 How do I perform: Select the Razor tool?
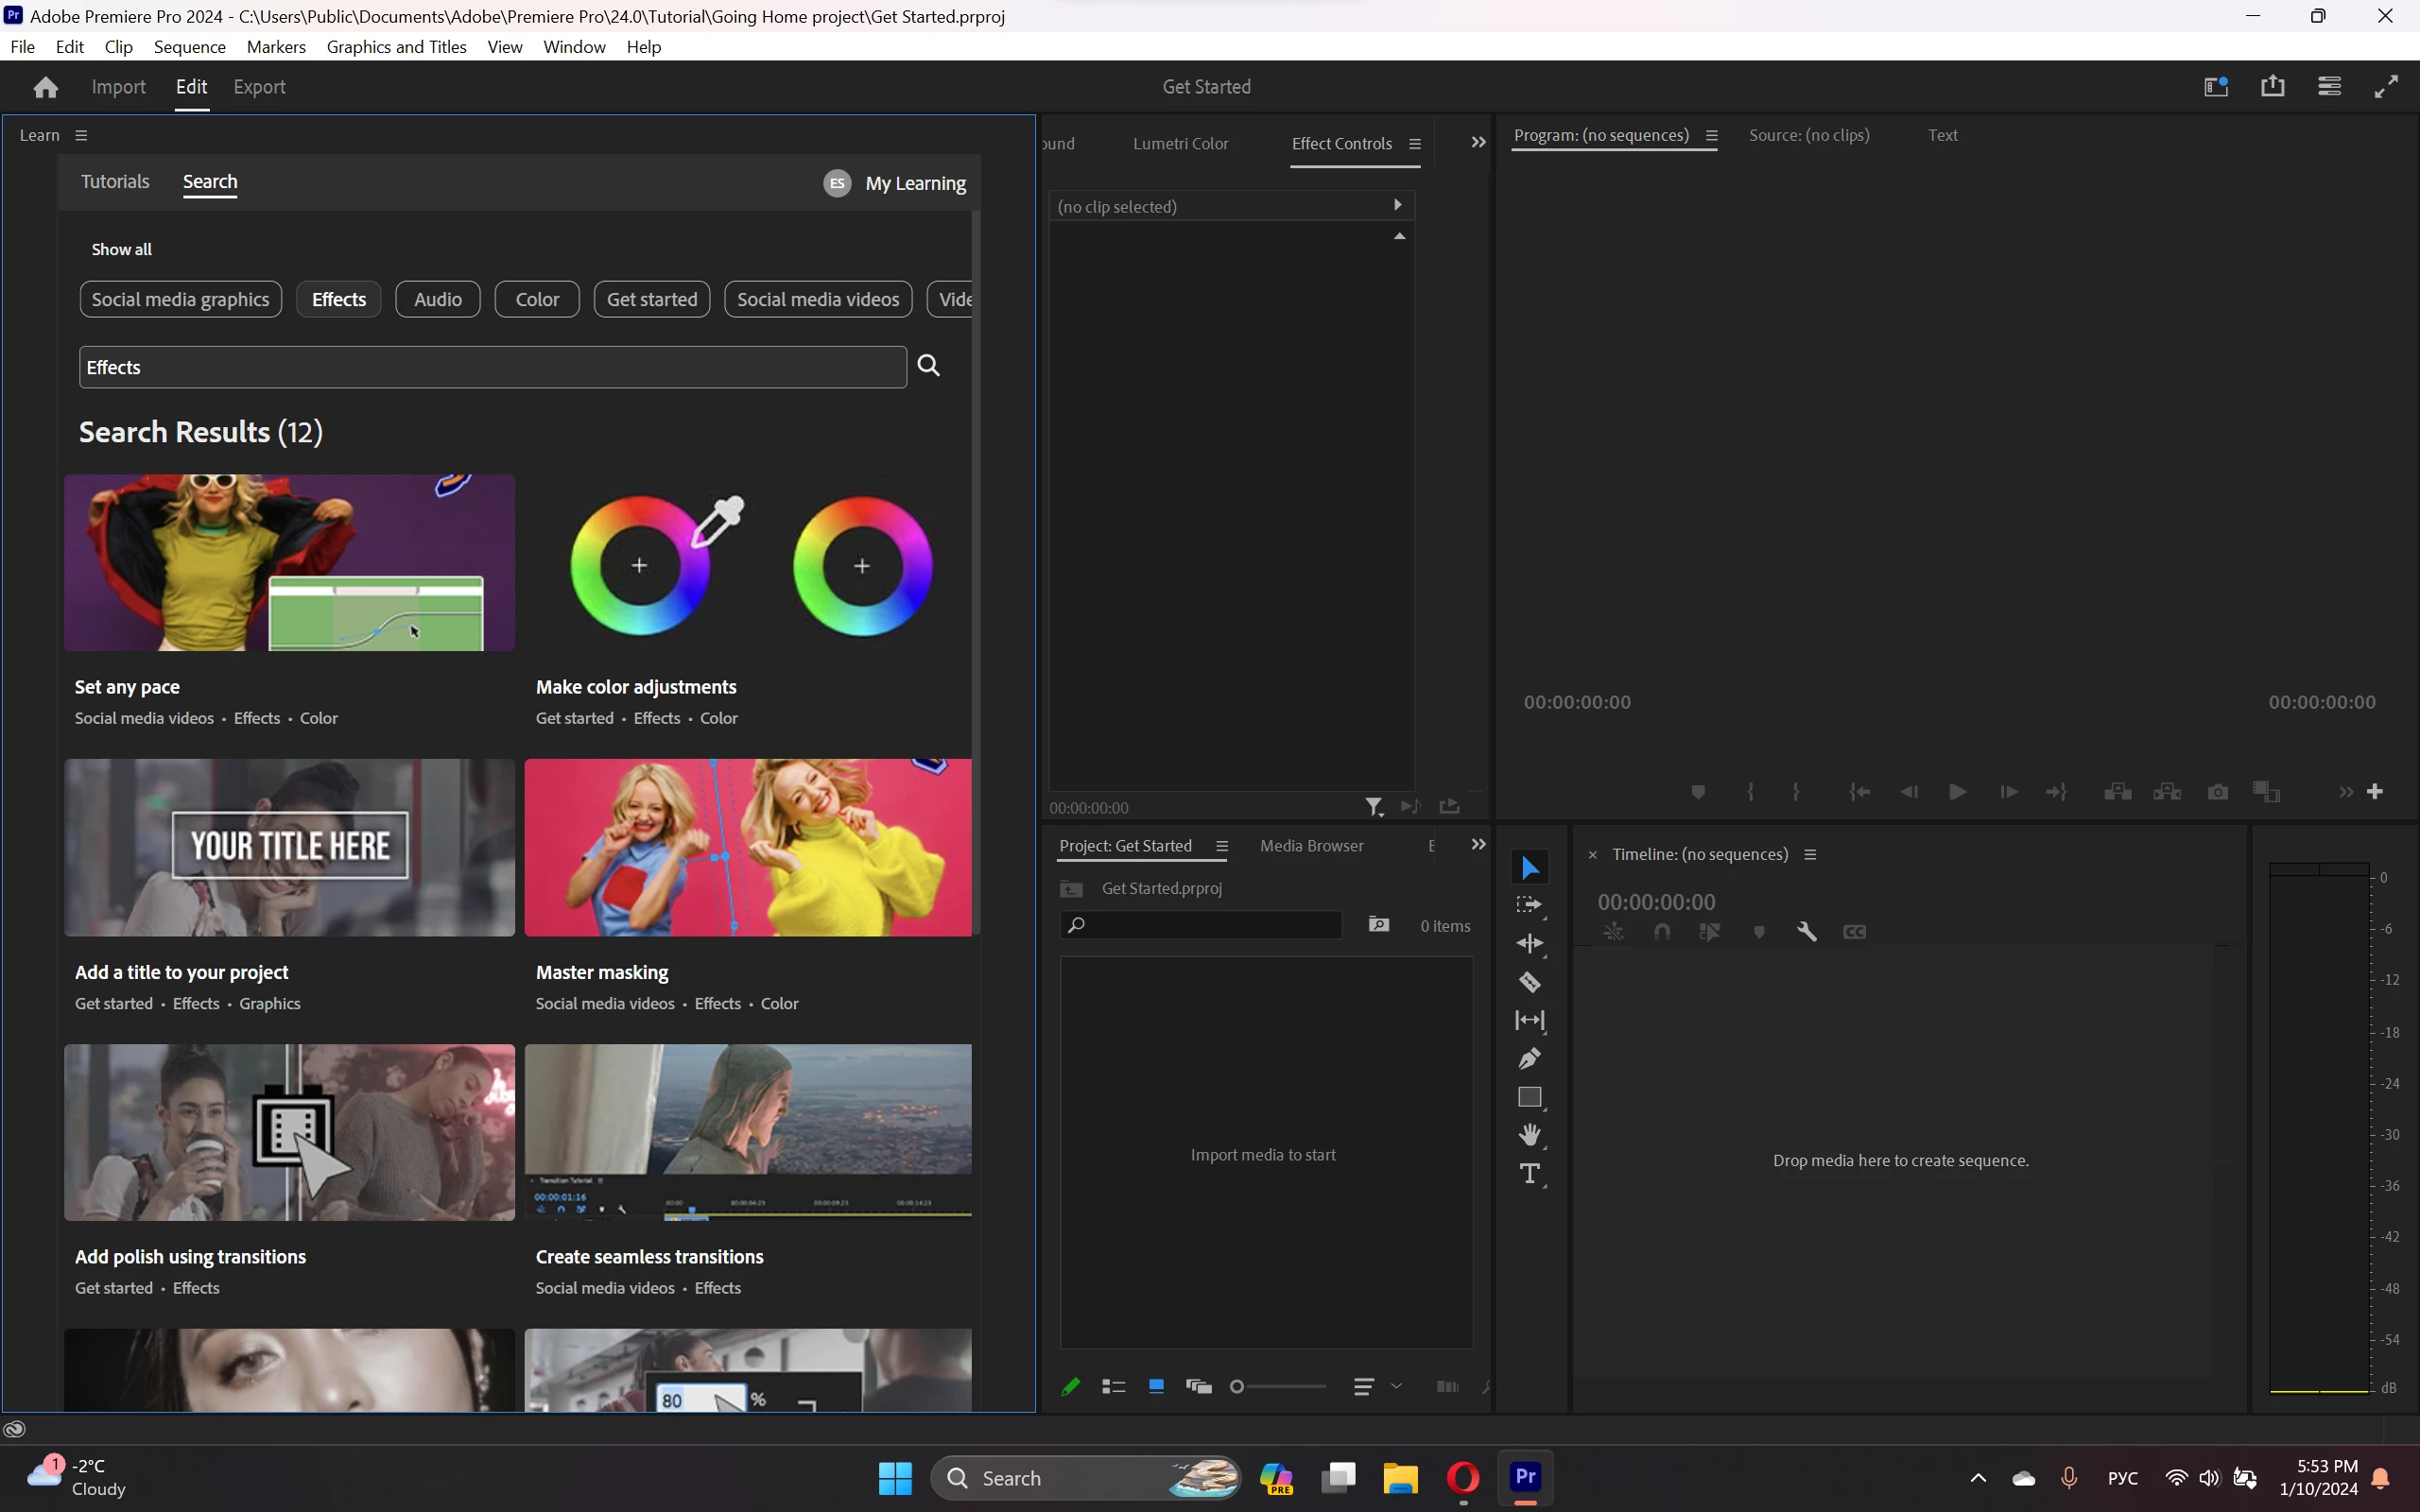point(1529,982)
